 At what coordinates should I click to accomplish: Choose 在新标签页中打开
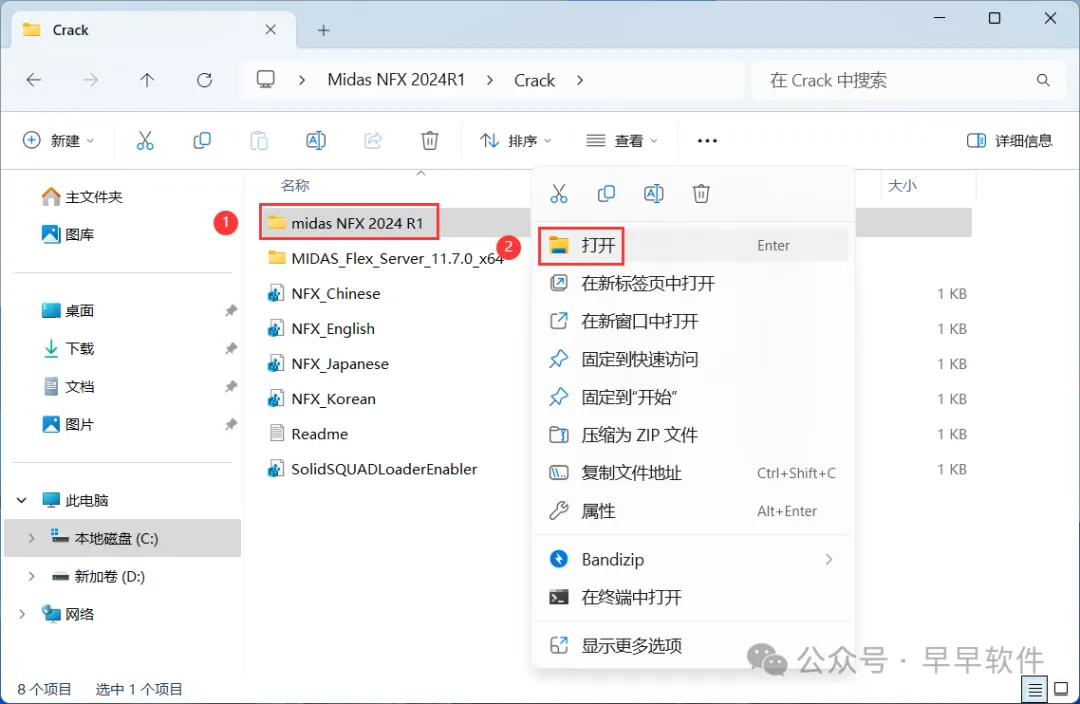coord(692,283)
